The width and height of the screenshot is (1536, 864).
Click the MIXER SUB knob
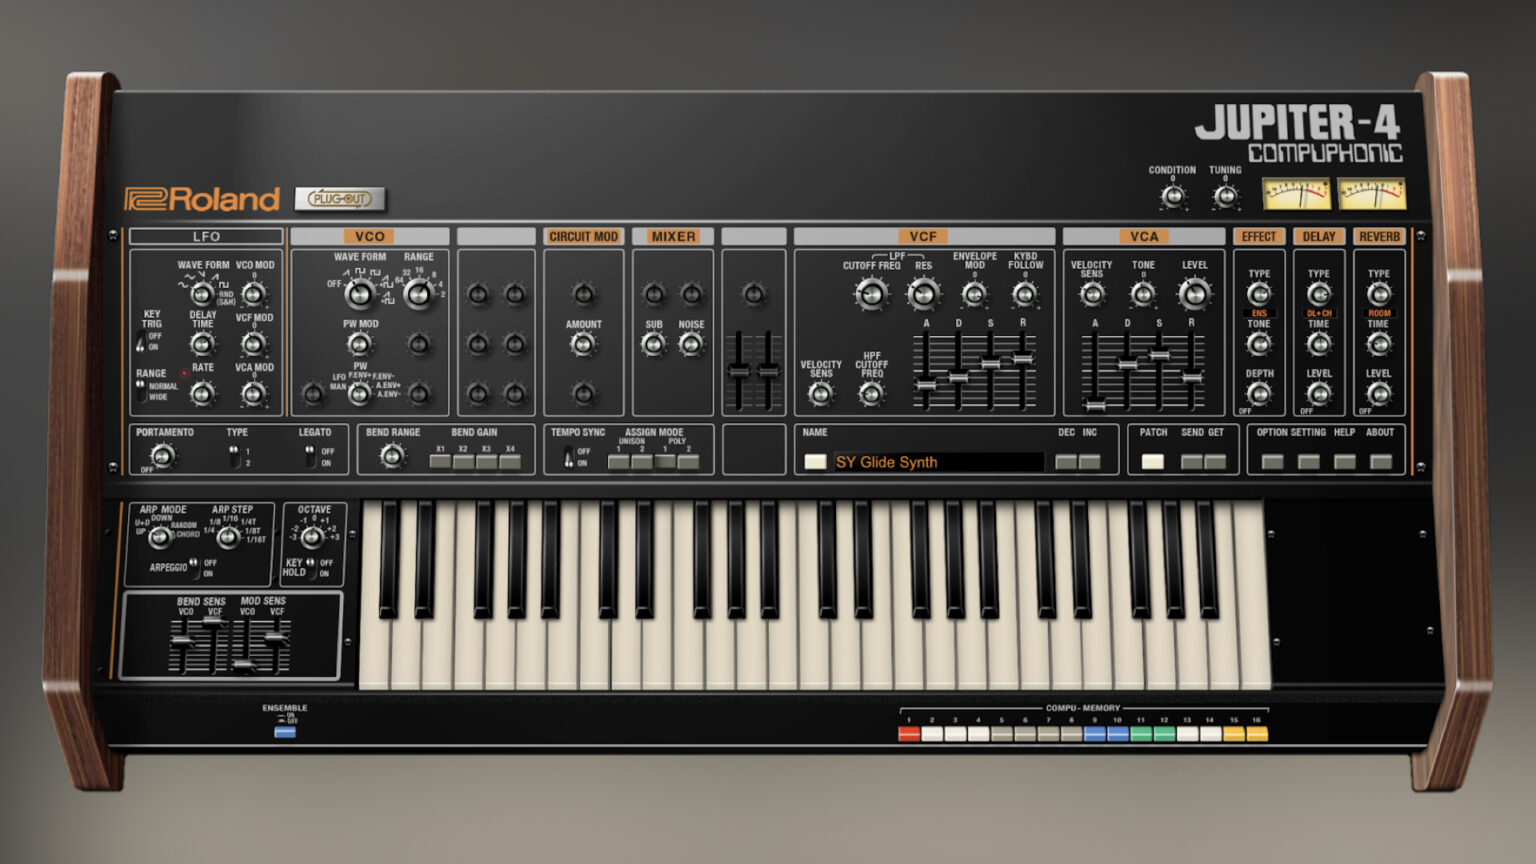pyautogui.click(x=654, y=344)
